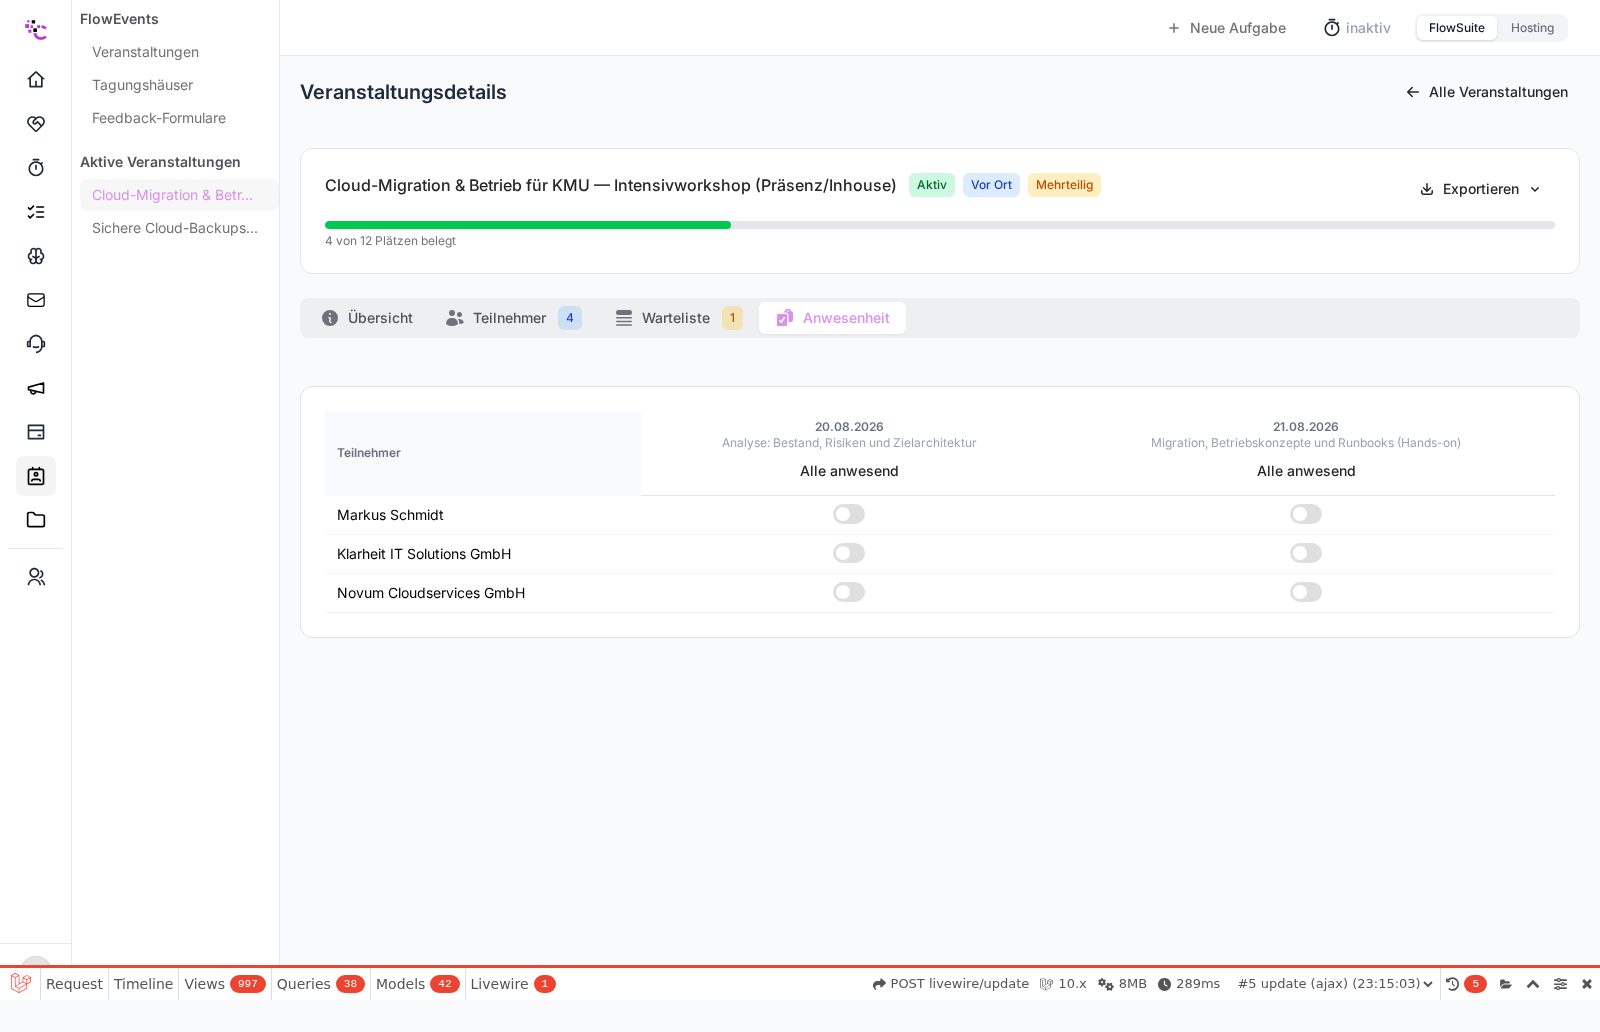Viewport: 1600px width, 1032px height.
Task: Expand the Exportieren dropdown
Action: point(1480,189)
